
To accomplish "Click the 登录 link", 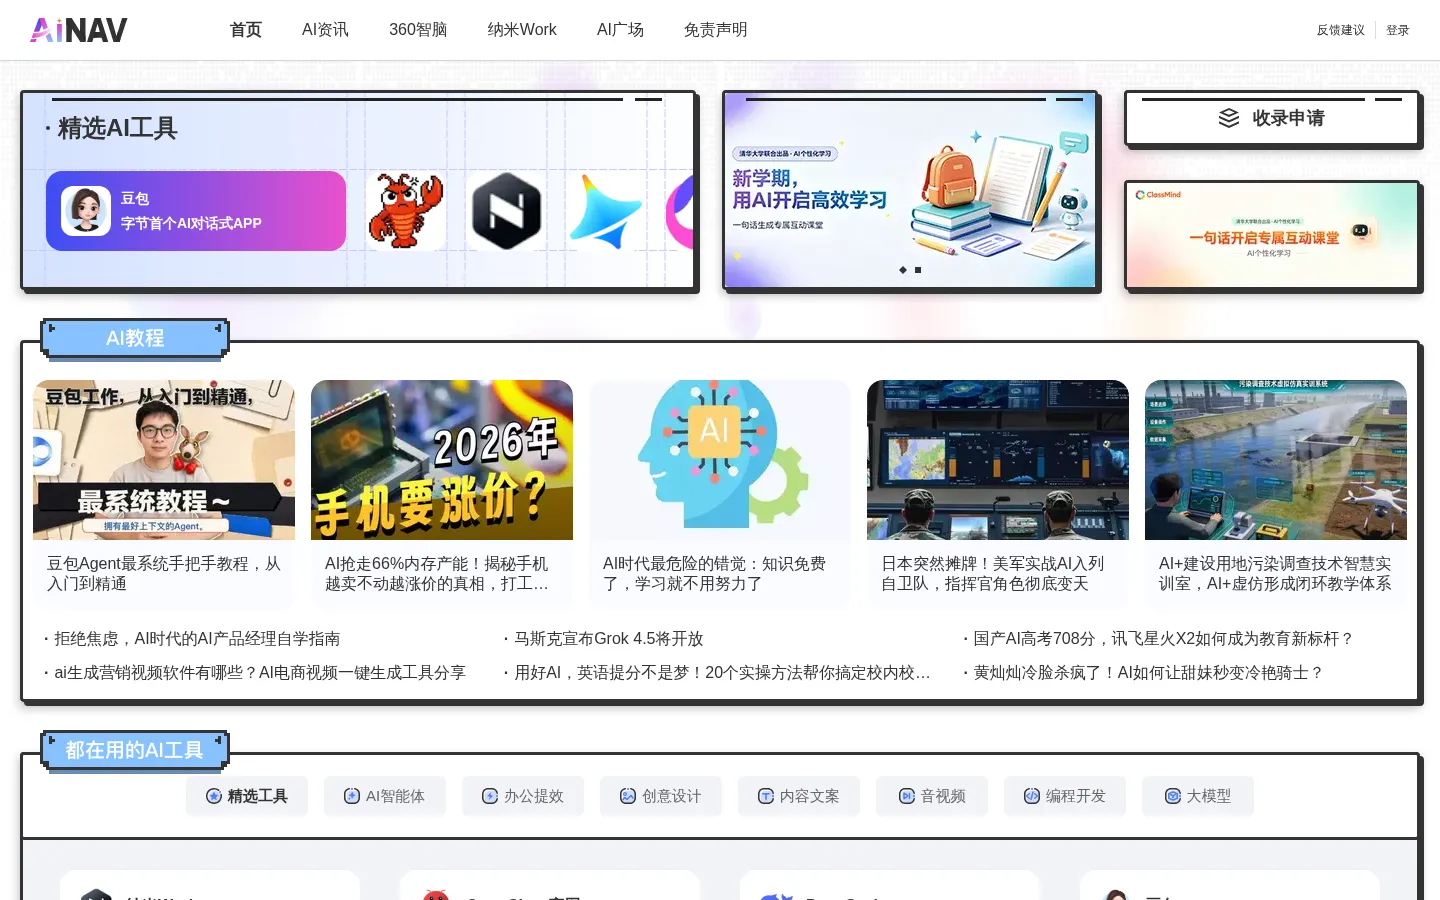I will coord(1398,30).
